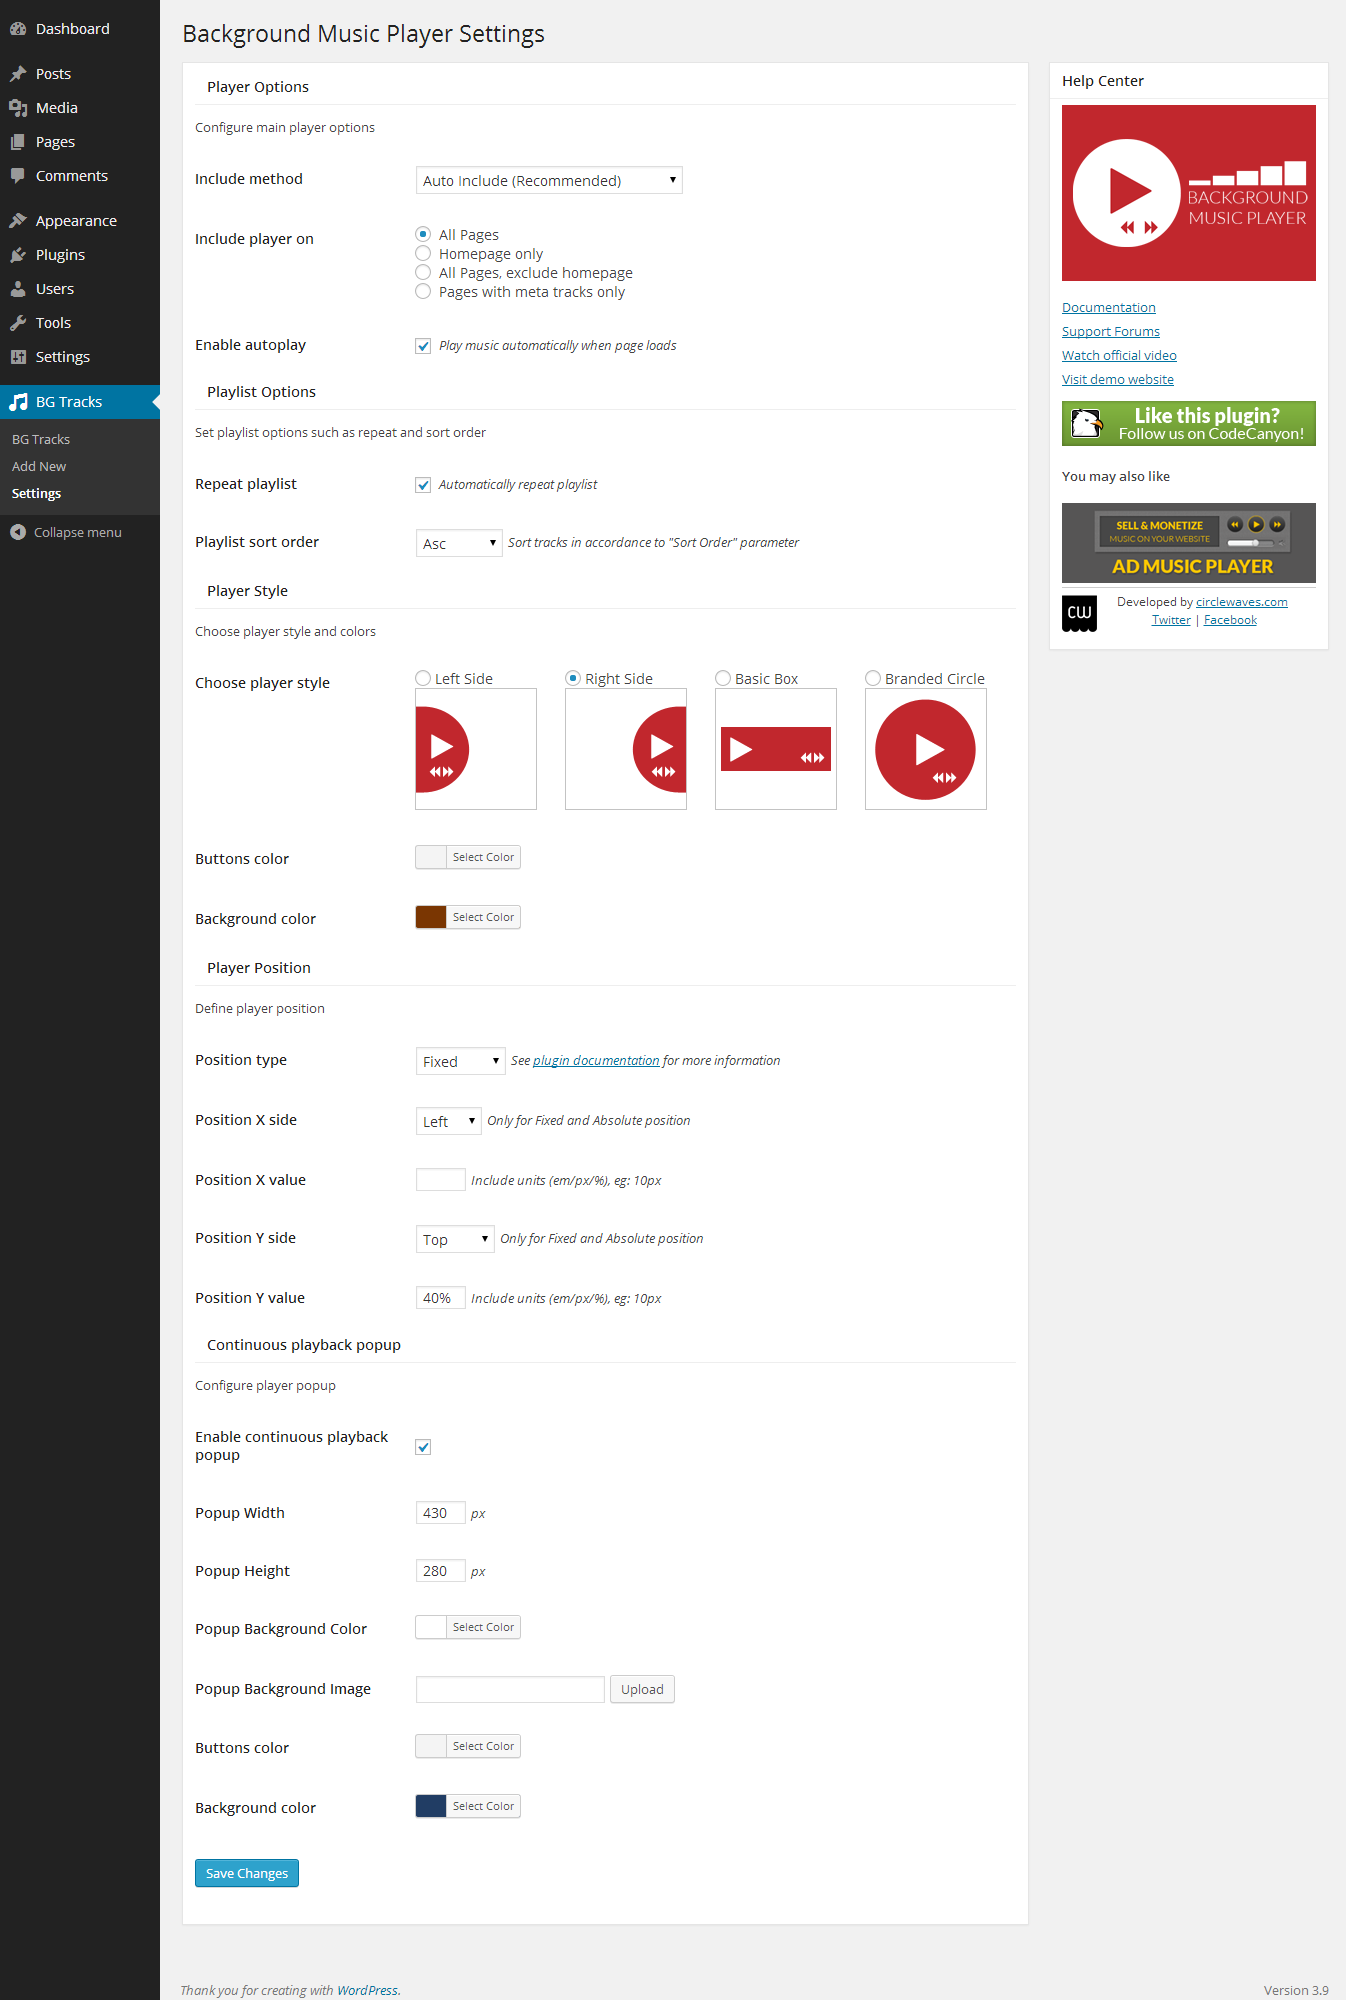Click the Collapse menu arrow icon
The height and width of the screenshot is (2000, 1346).
pyautogui.click(x=18, y=532)
